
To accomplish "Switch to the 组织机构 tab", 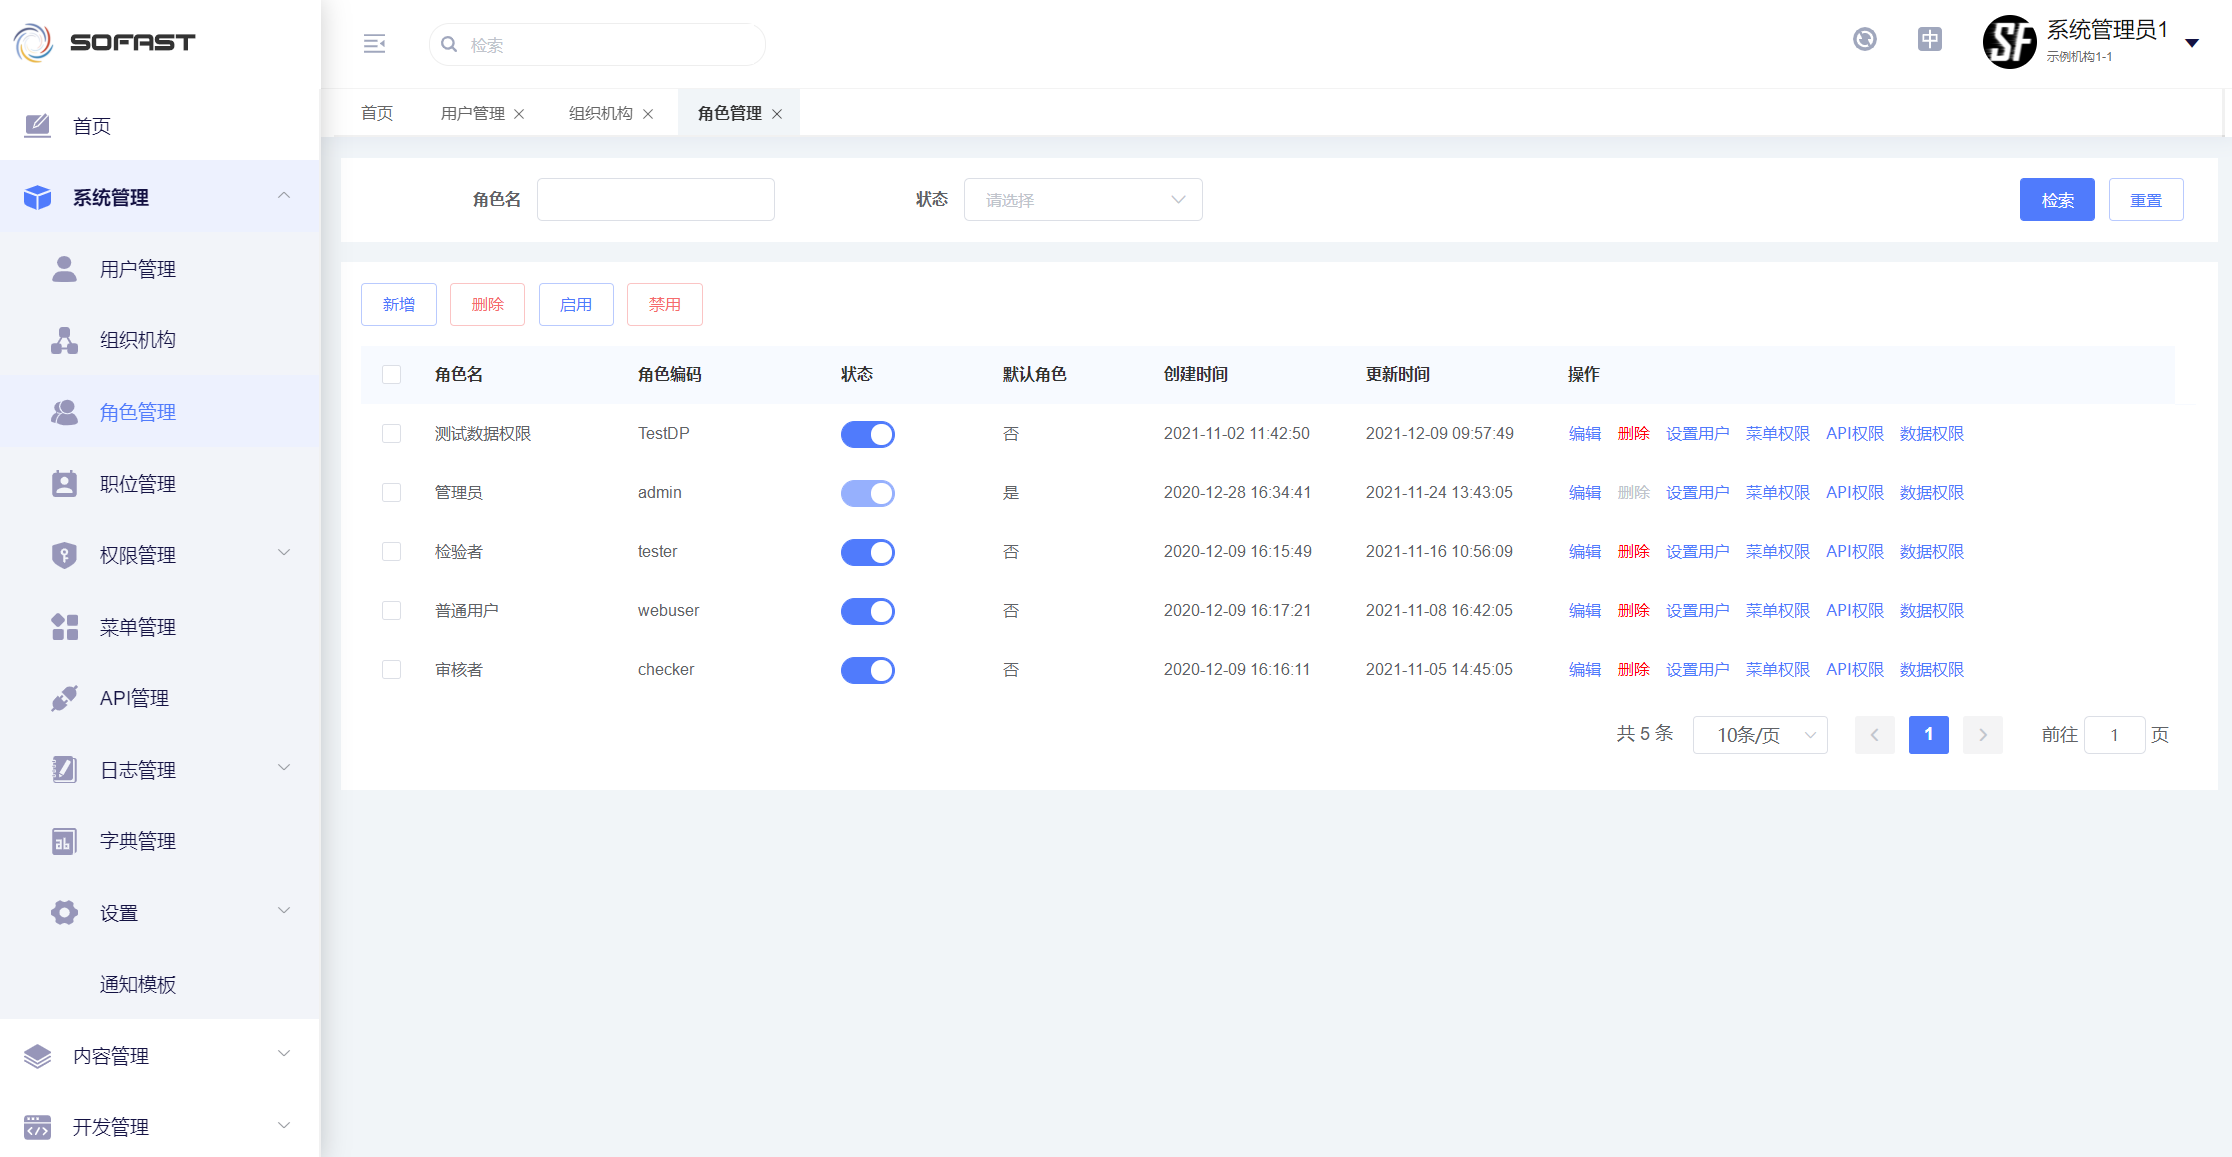I will [600, 113].
